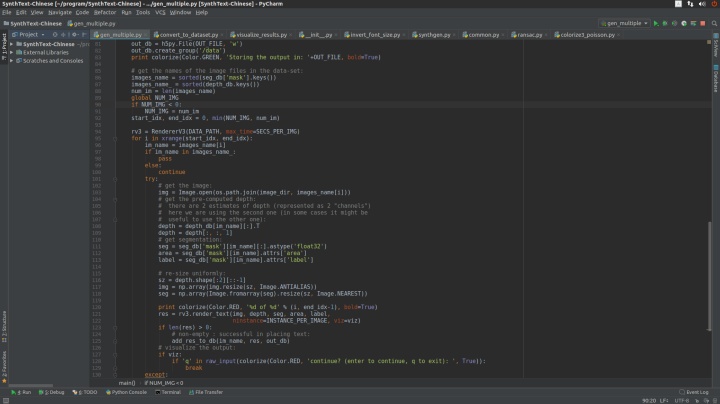Viewport: 720px width, 404px height.
Task: Stop the running process with red square
Action: point(703,23)
